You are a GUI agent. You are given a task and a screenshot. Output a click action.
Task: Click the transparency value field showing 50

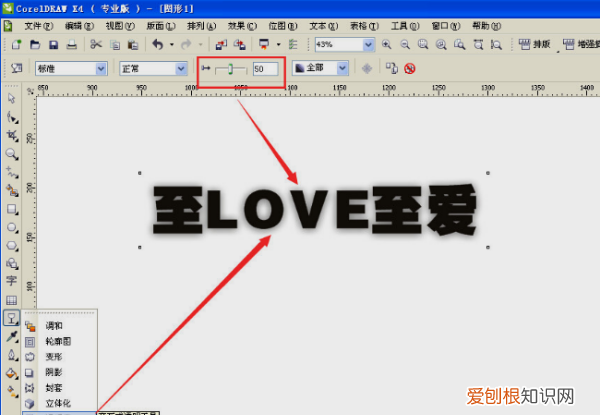(266, 69)
